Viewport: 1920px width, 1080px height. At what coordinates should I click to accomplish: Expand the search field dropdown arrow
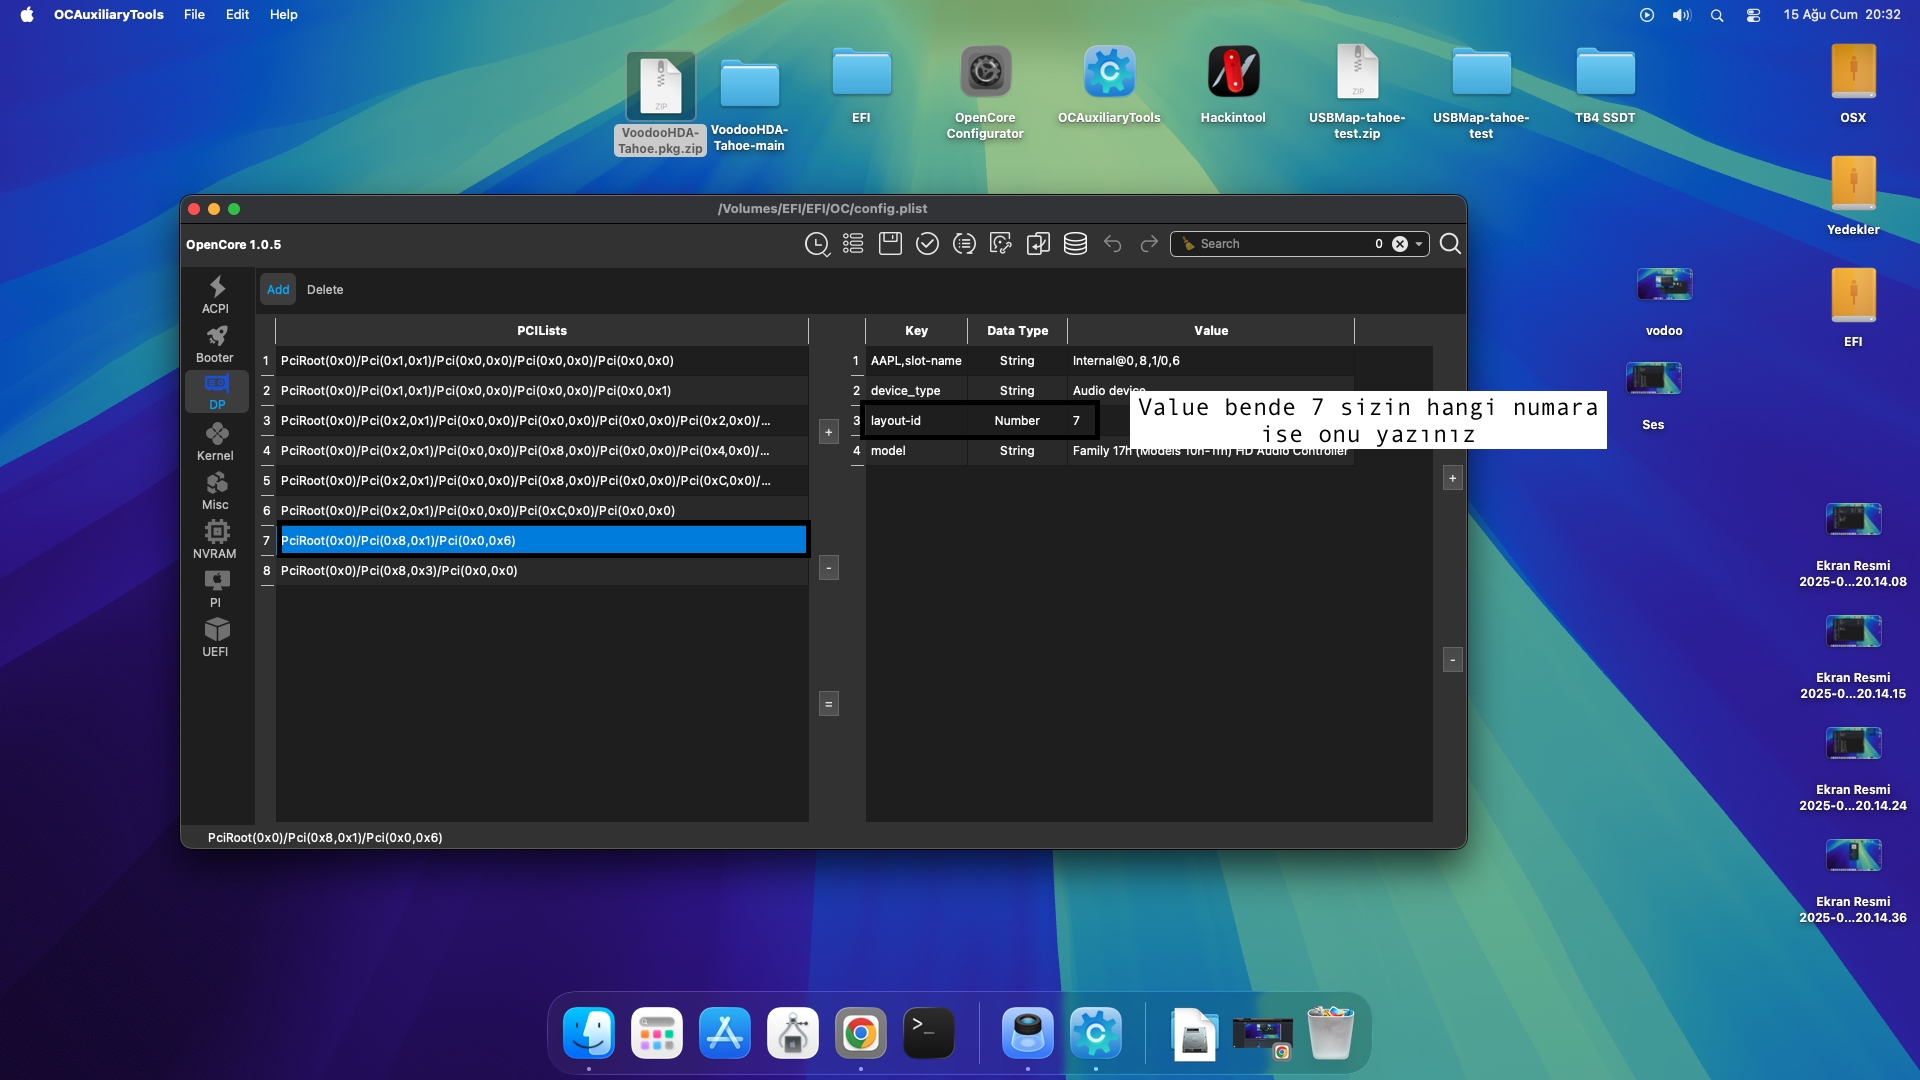(1419, 244)
